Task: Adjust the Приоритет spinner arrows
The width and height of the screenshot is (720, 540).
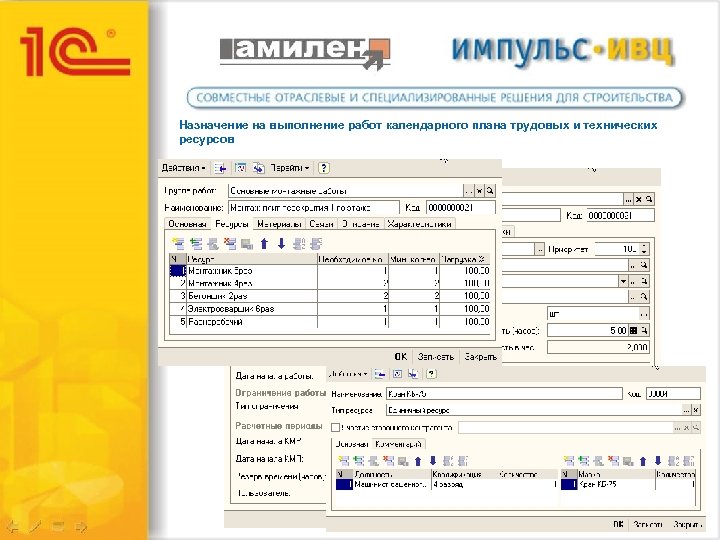Action: coord(644,249)
